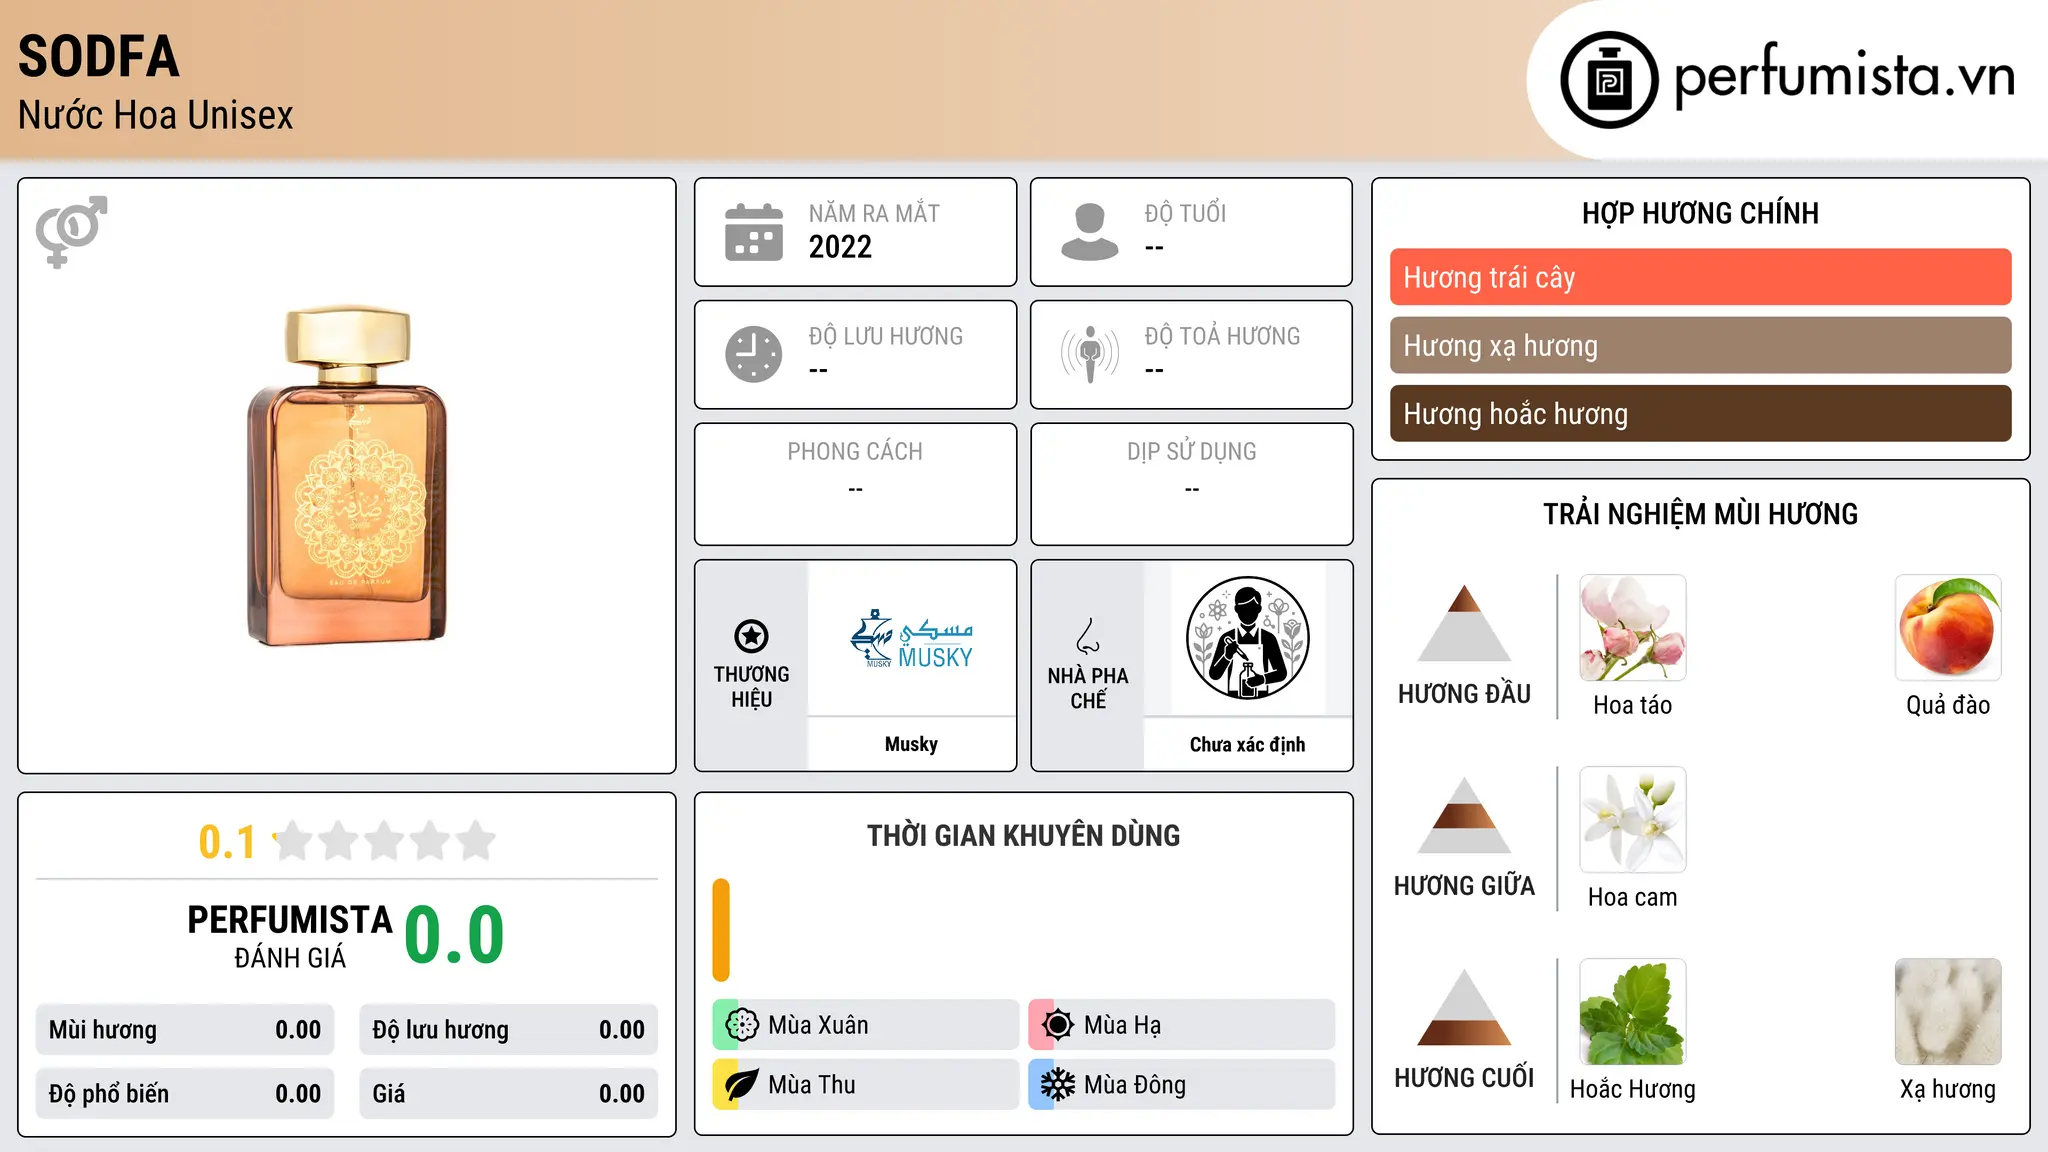This screenshot has height=1152, width=2048.
Task: Click the nose icon above Nhà pha chế
Action: tap(1088, 636)
